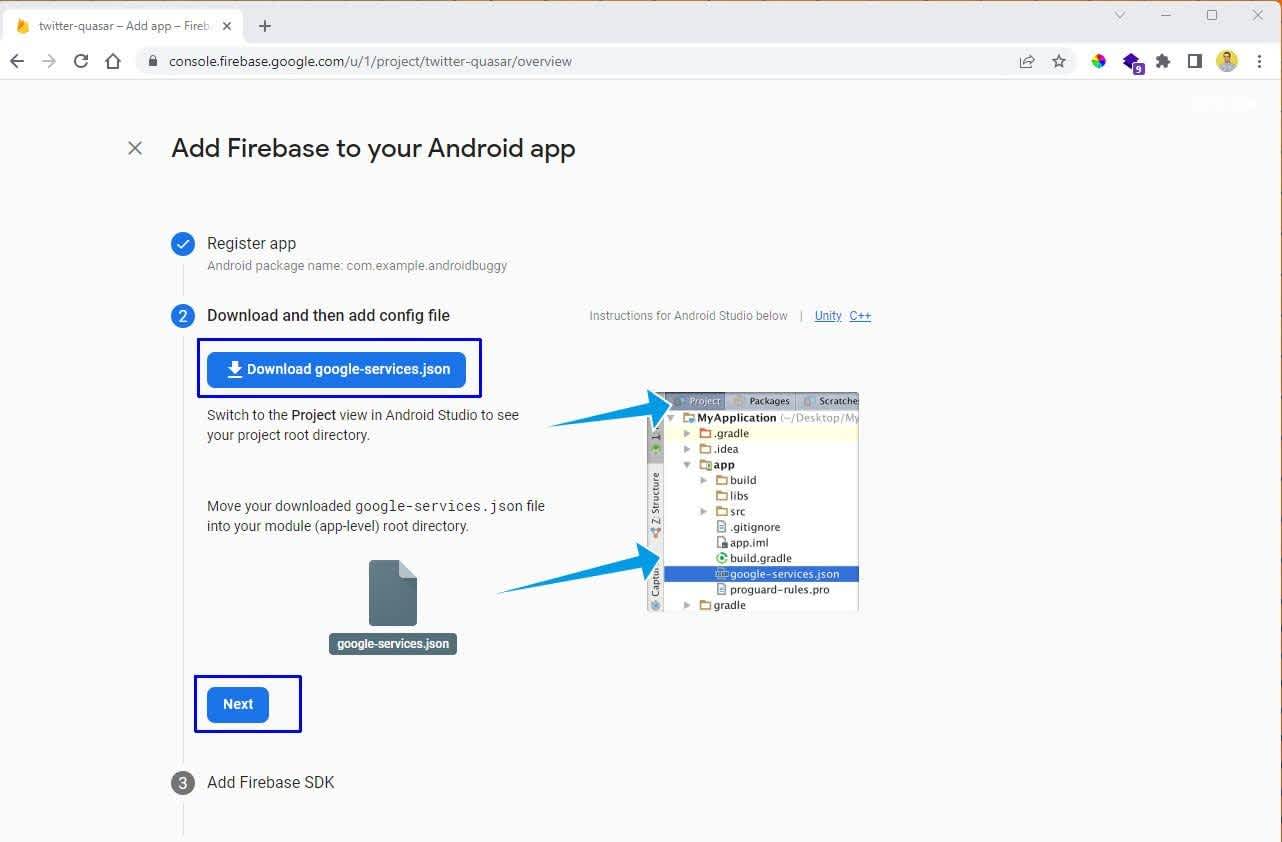The image size is (1282, 842).
Task: Click the Register app step title
Action: tap(252, 244)
